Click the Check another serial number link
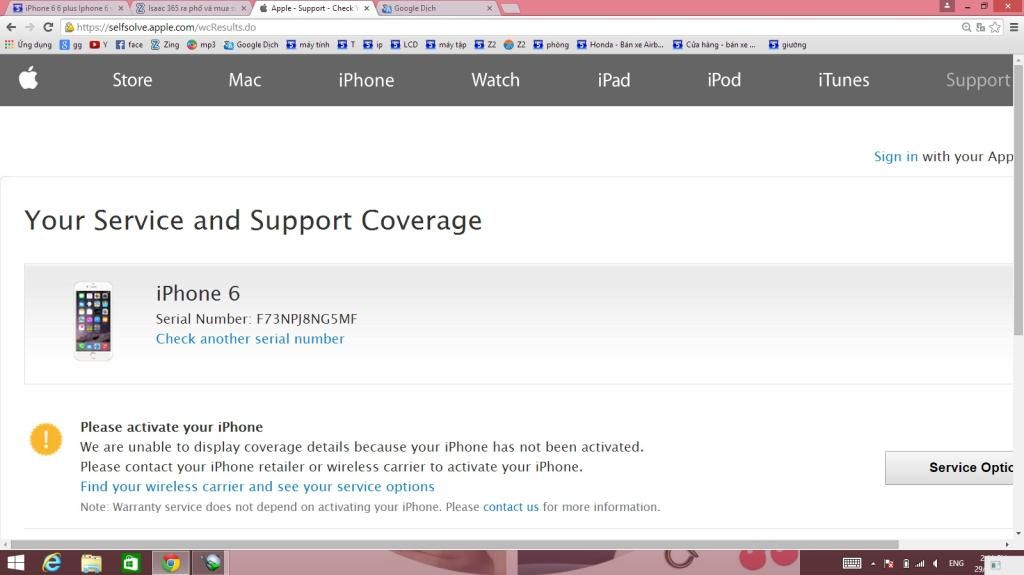 pos(250,339)
